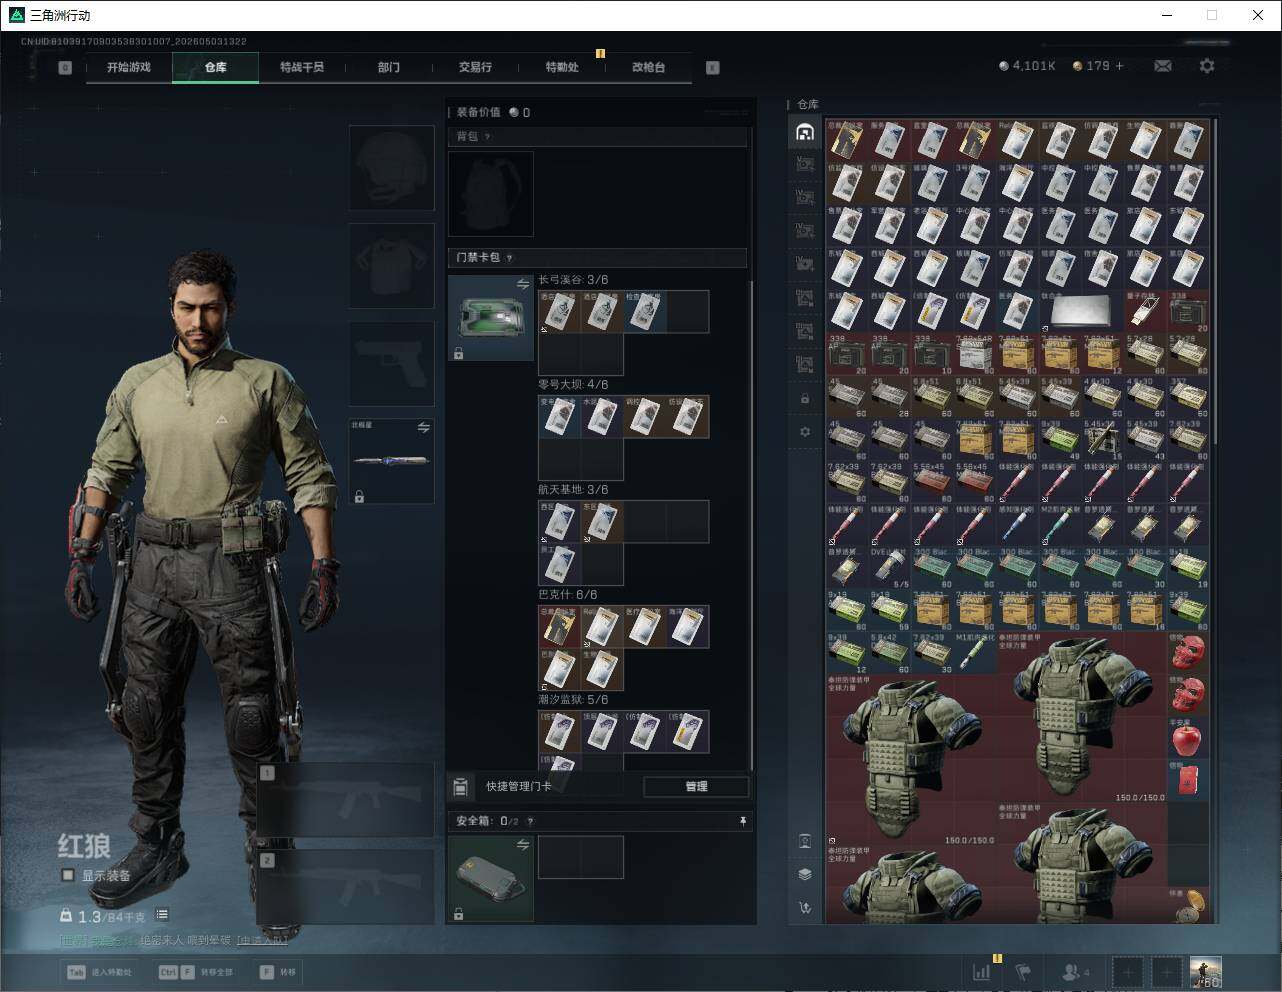This screenshot has height=992, width=1282.
Task: Click the 潮汐监狱: 5/6 label
Action: [x=573, y=700]
